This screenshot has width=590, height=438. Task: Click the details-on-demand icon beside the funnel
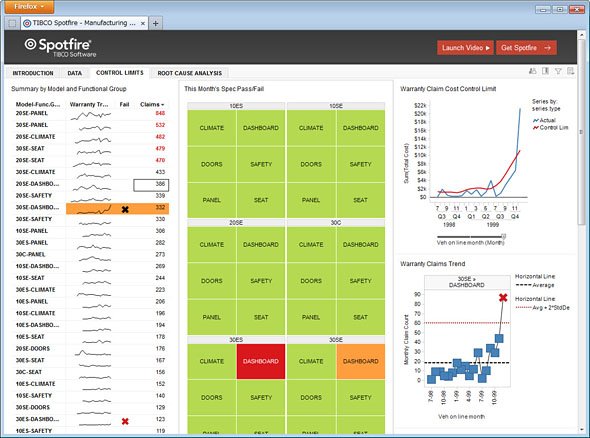pyautogui.click(x=571, y=71)
